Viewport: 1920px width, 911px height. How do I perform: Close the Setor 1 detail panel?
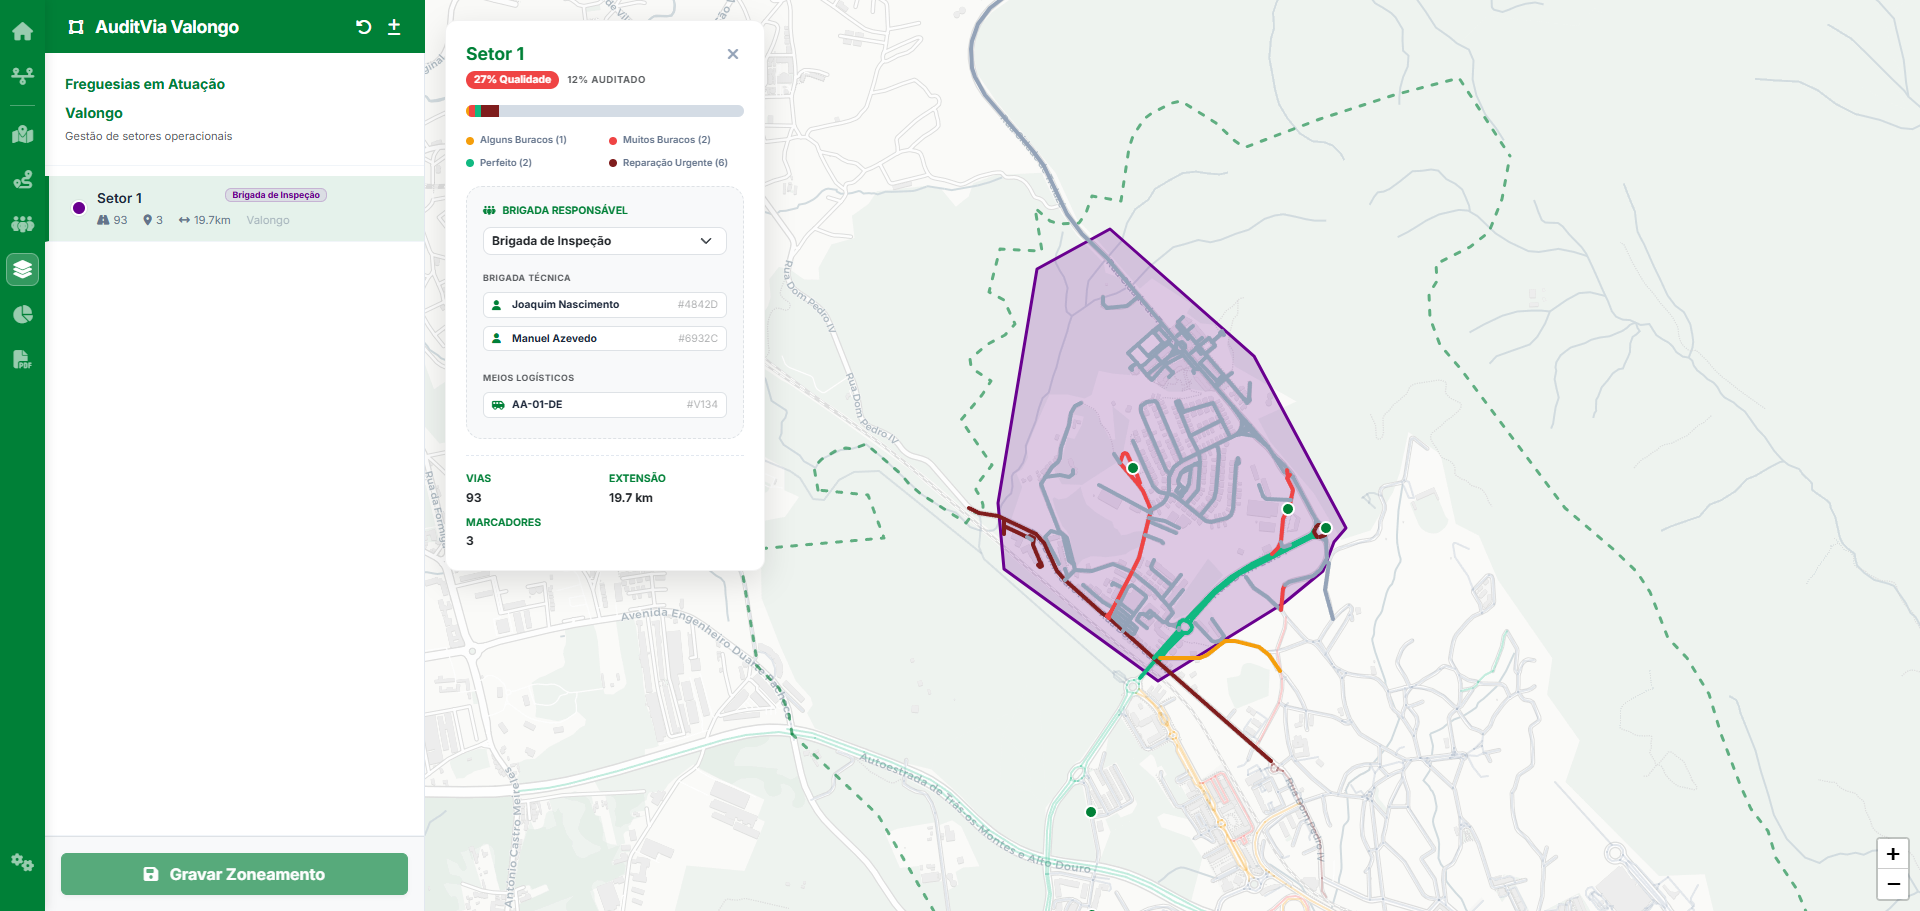pos(733,54)
